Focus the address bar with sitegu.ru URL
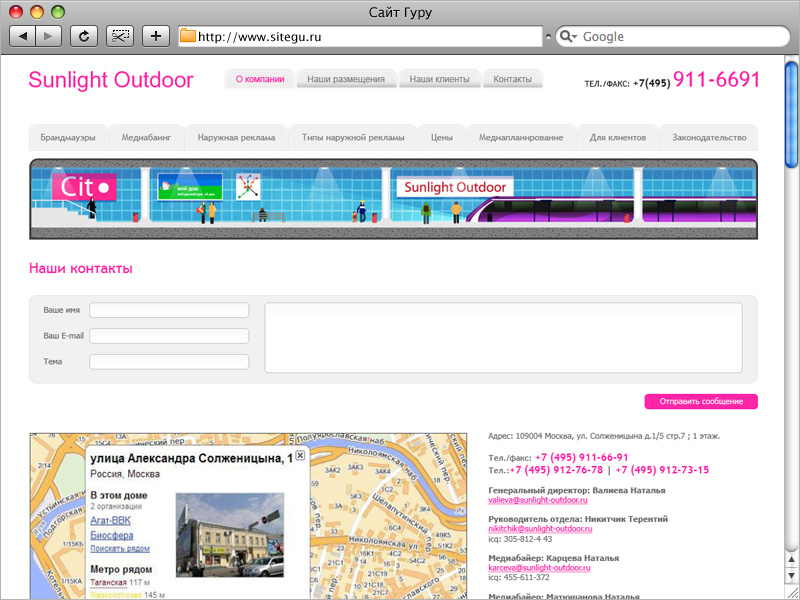Viewport: 800px width, 600px height. [360, 37]
